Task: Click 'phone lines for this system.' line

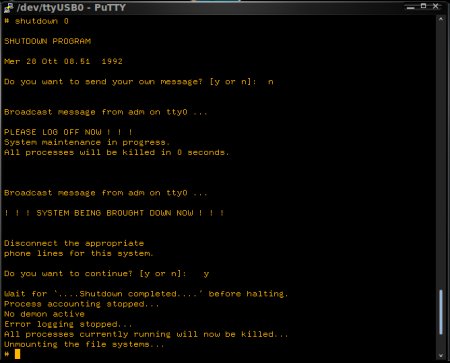Action: click(x=79, y=253)
